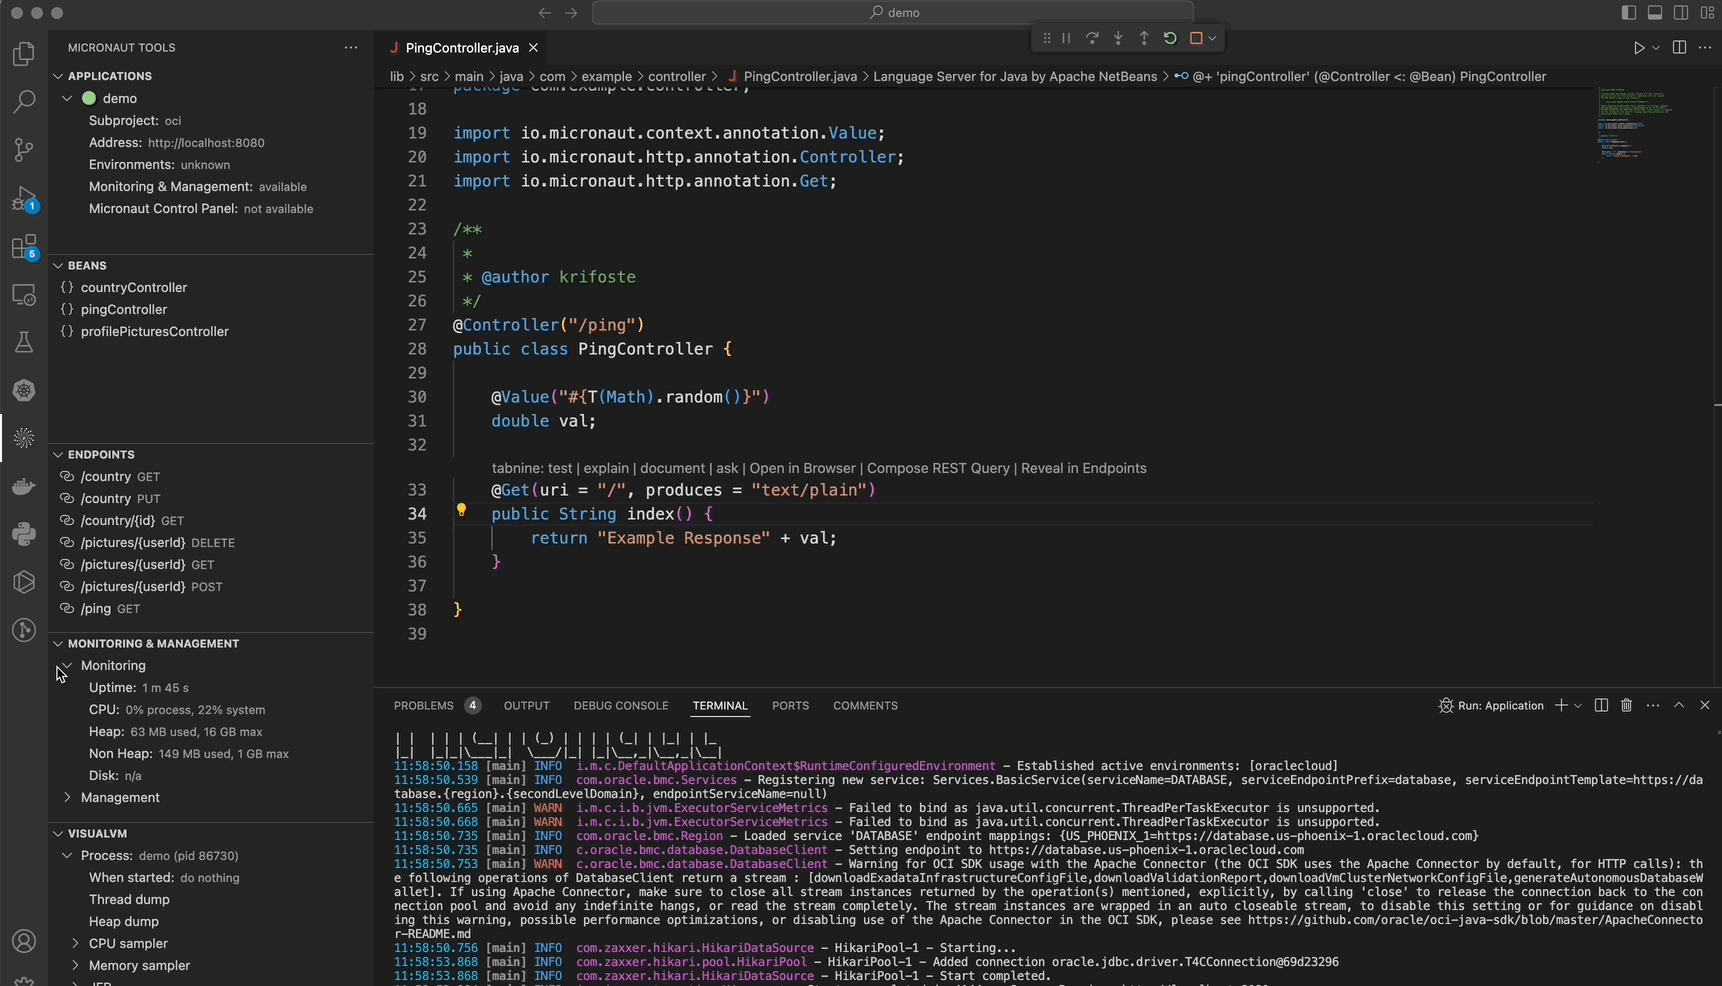Open the Extensions view with 5 badge

tap(24, 247)
